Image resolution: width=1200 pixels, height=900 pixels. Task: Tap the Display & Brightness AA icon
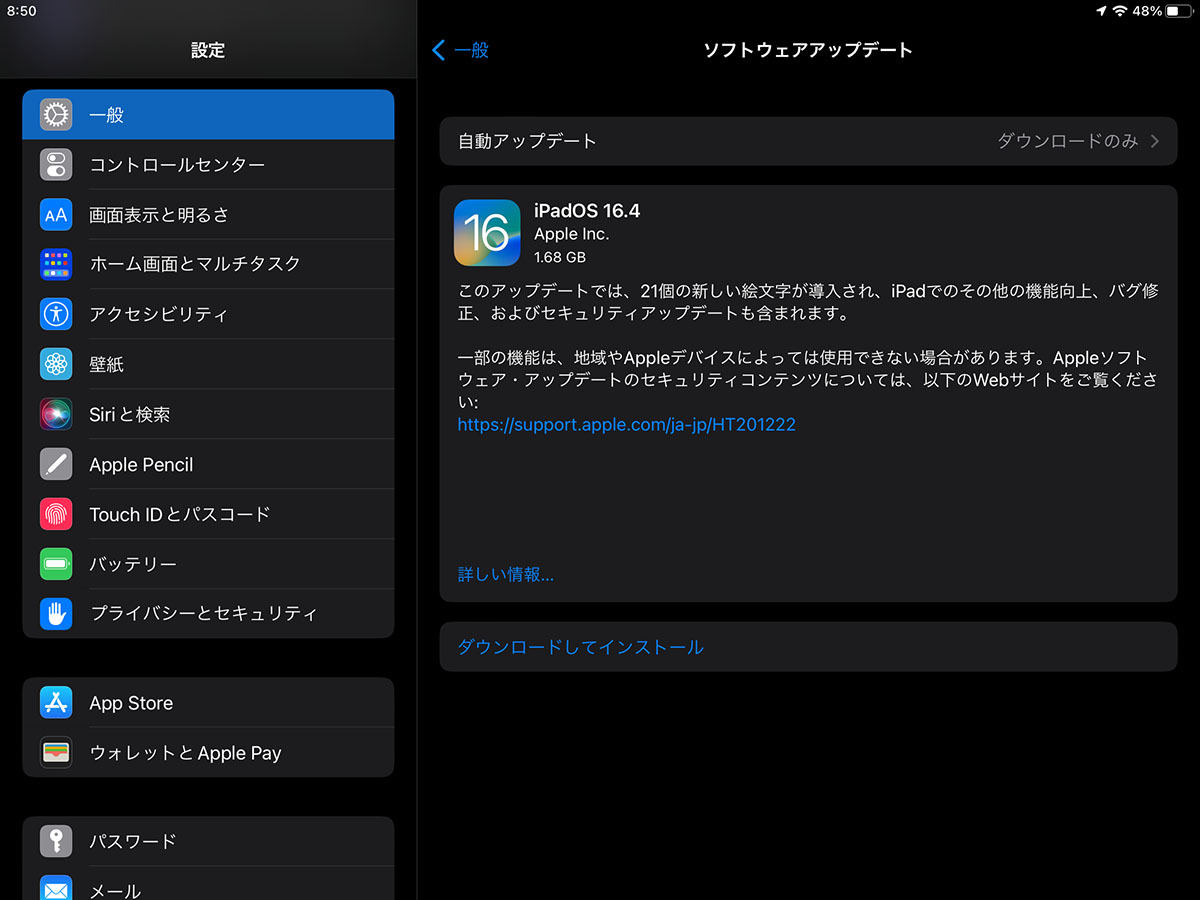56,215
